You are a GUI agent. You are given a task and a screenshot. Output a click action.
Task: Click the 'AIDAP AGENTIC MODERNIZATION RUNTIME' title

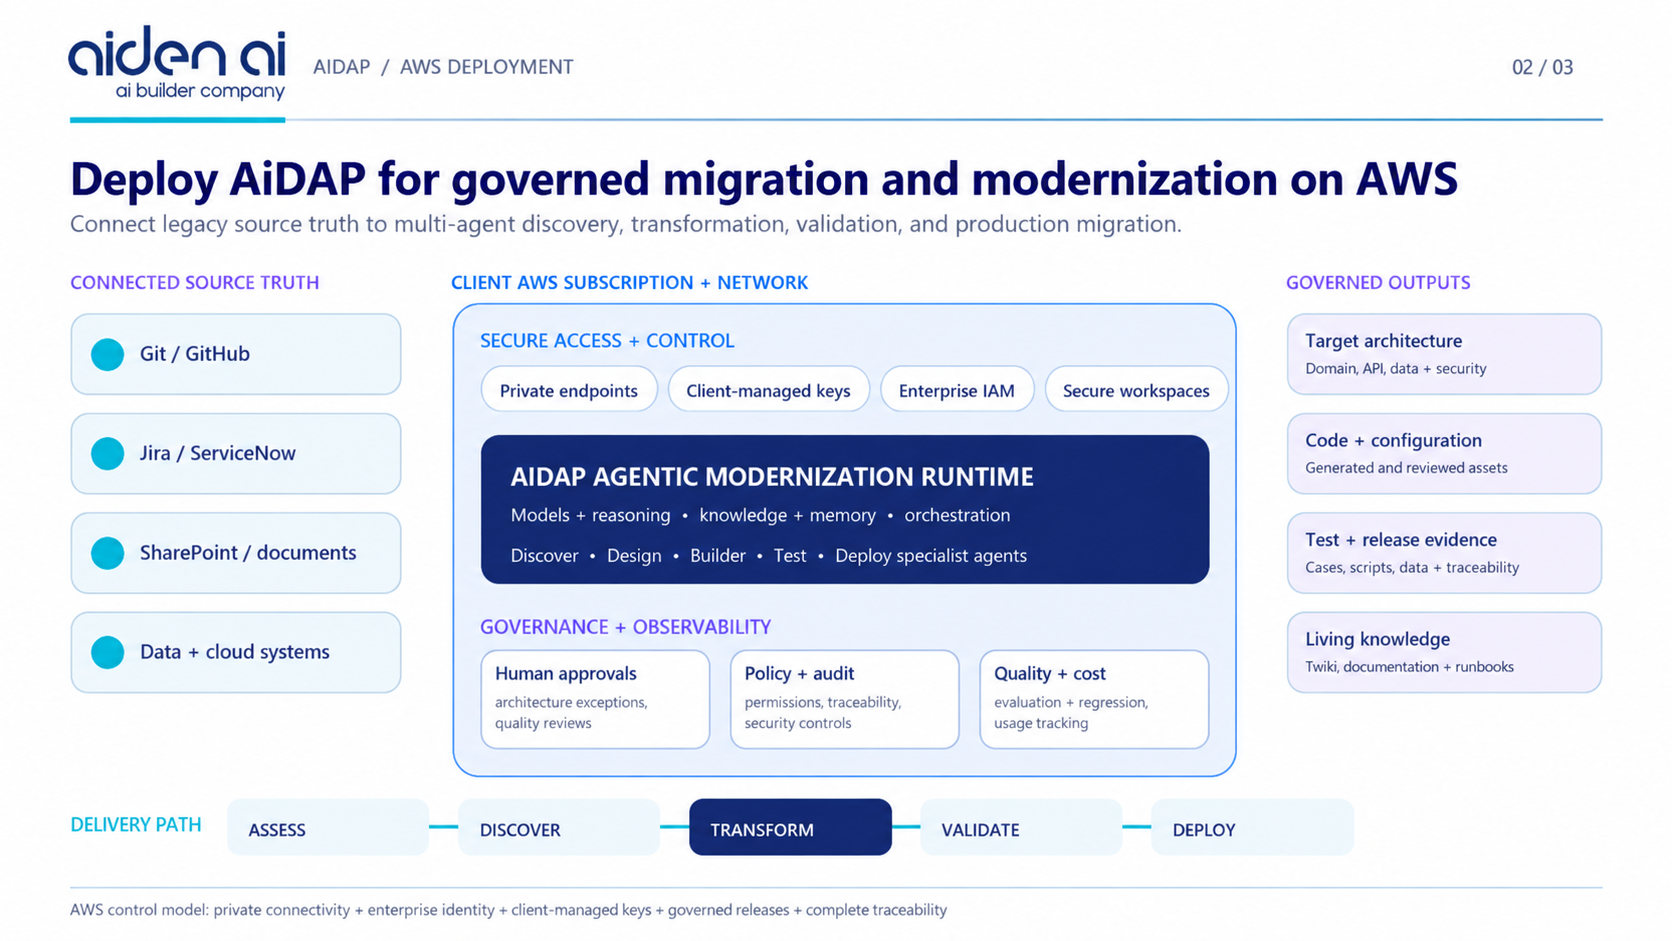click(772, 477)
